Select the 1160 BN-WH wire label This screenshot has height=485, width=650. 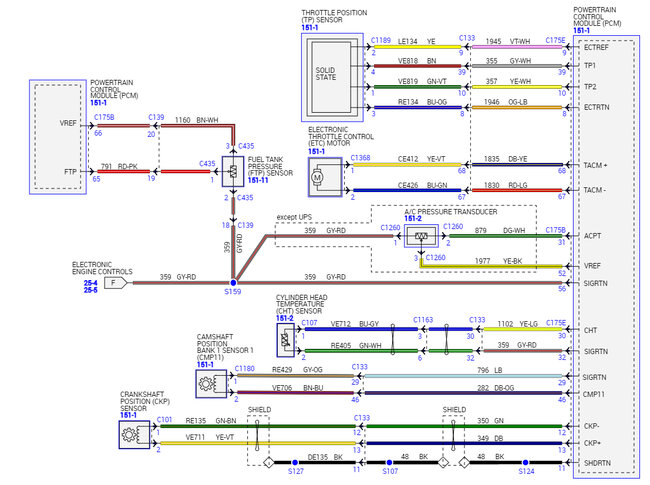196,120
